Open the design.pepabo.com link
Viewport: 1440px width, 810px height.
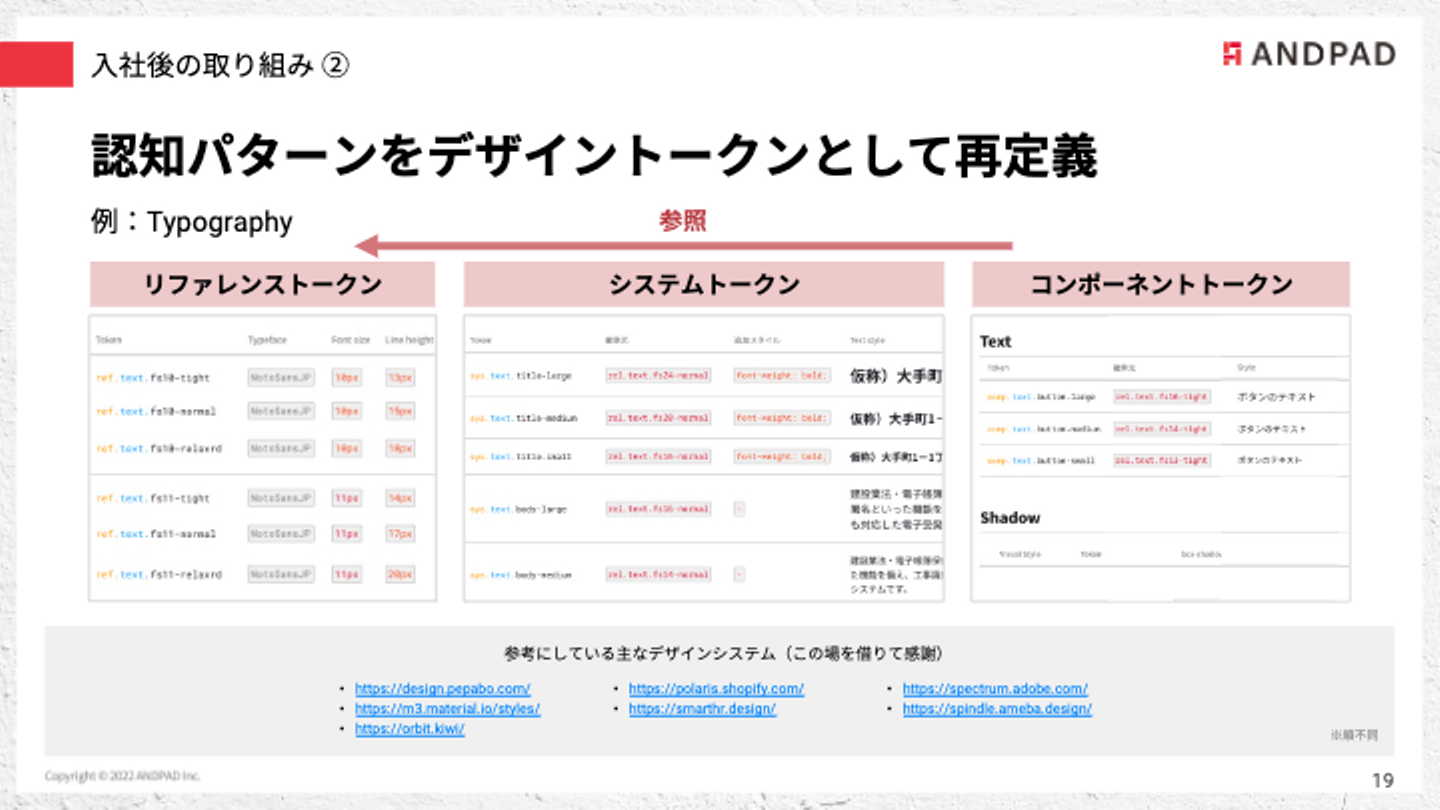pyautogui.click(x=443, y=689)
